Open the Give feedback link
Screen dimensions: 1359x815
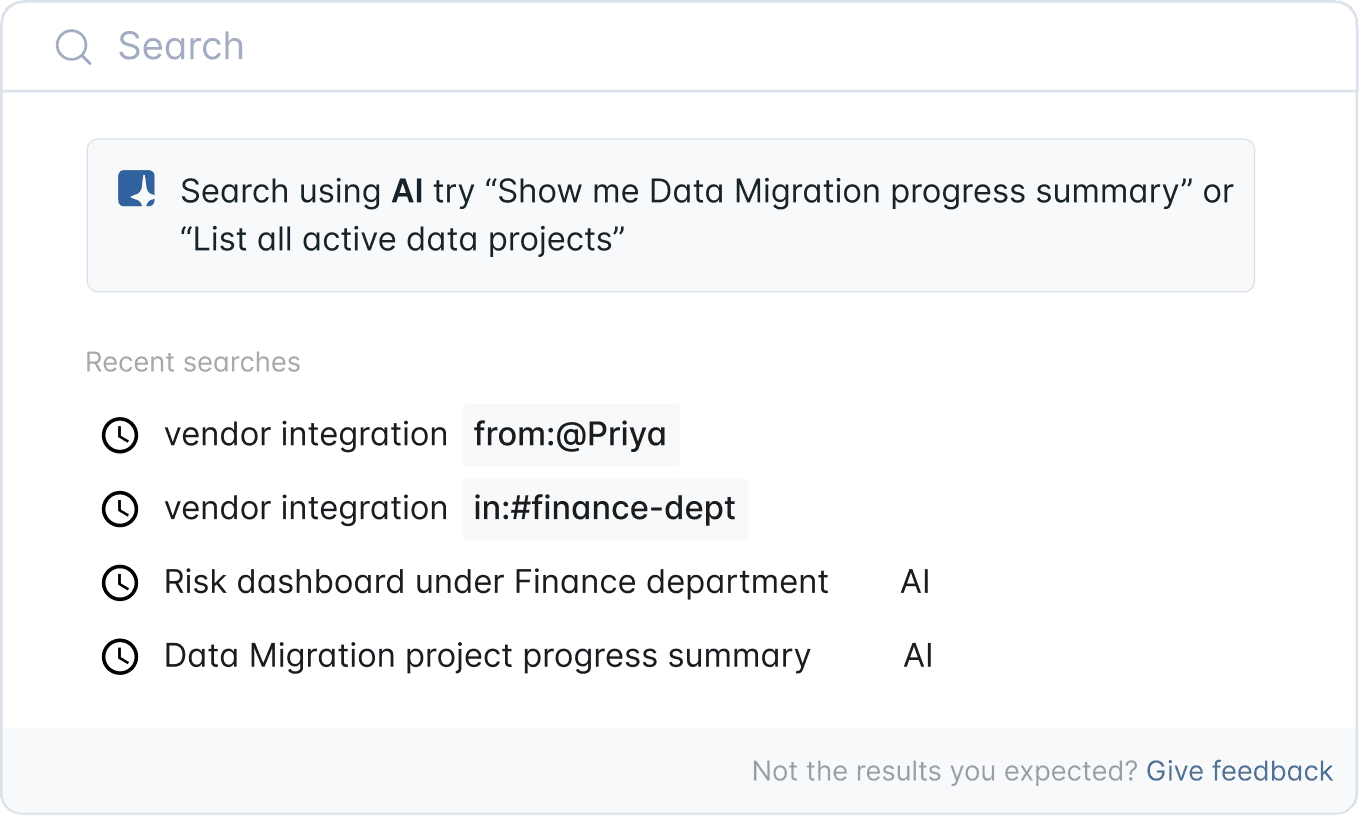(1239, 771)
